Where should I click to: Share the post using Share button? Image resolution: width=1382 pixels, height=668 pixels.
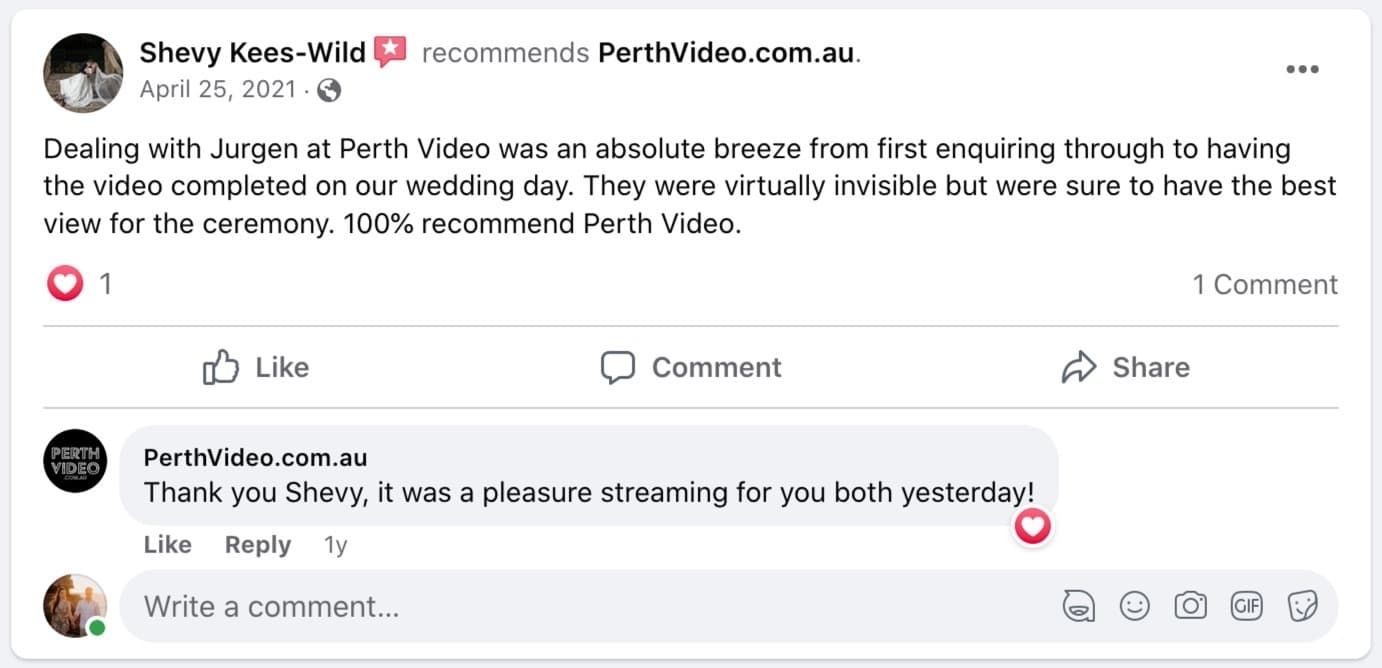click(1125, 367)
